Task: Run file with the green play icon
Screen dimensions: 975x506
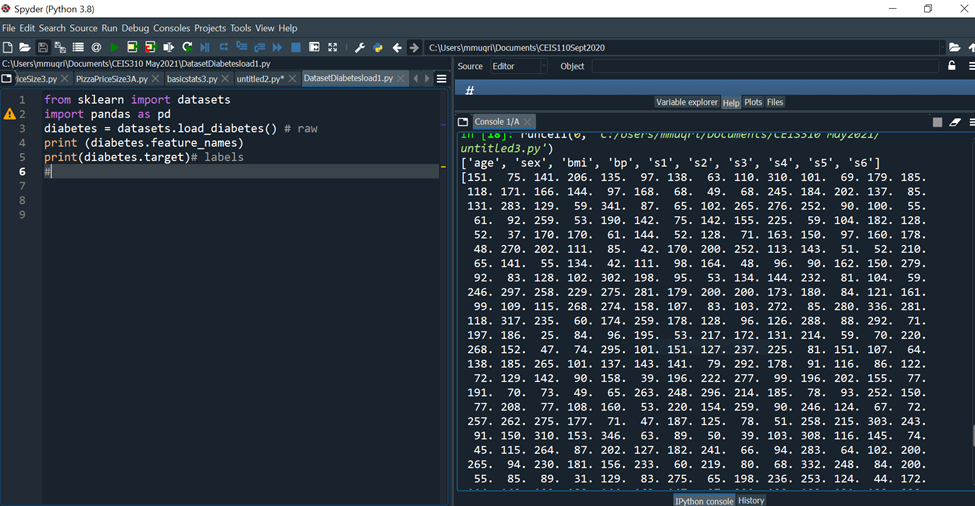Action: point(114,47)
